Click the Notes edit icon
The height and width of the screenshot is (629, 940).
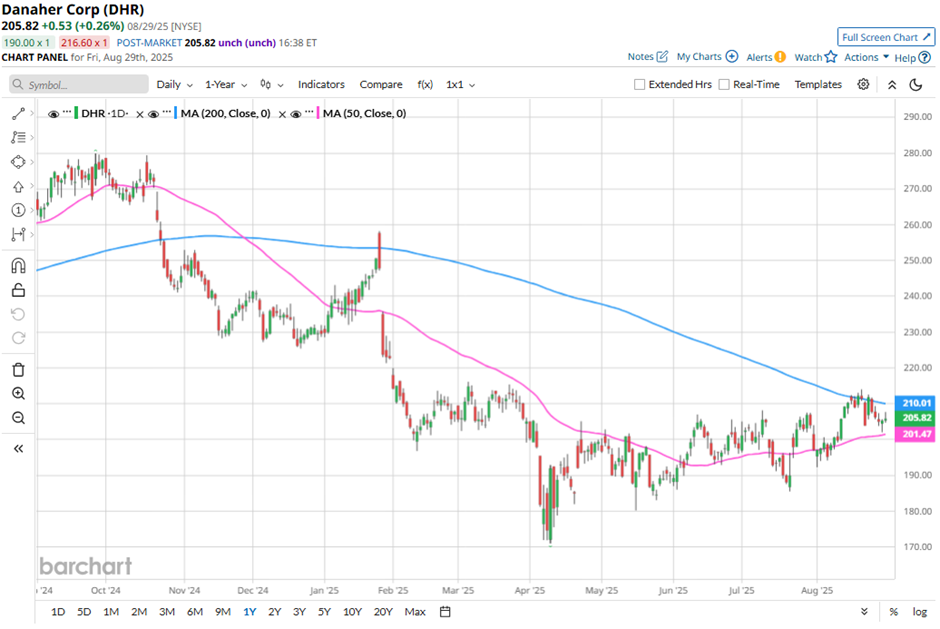(662, 56)
